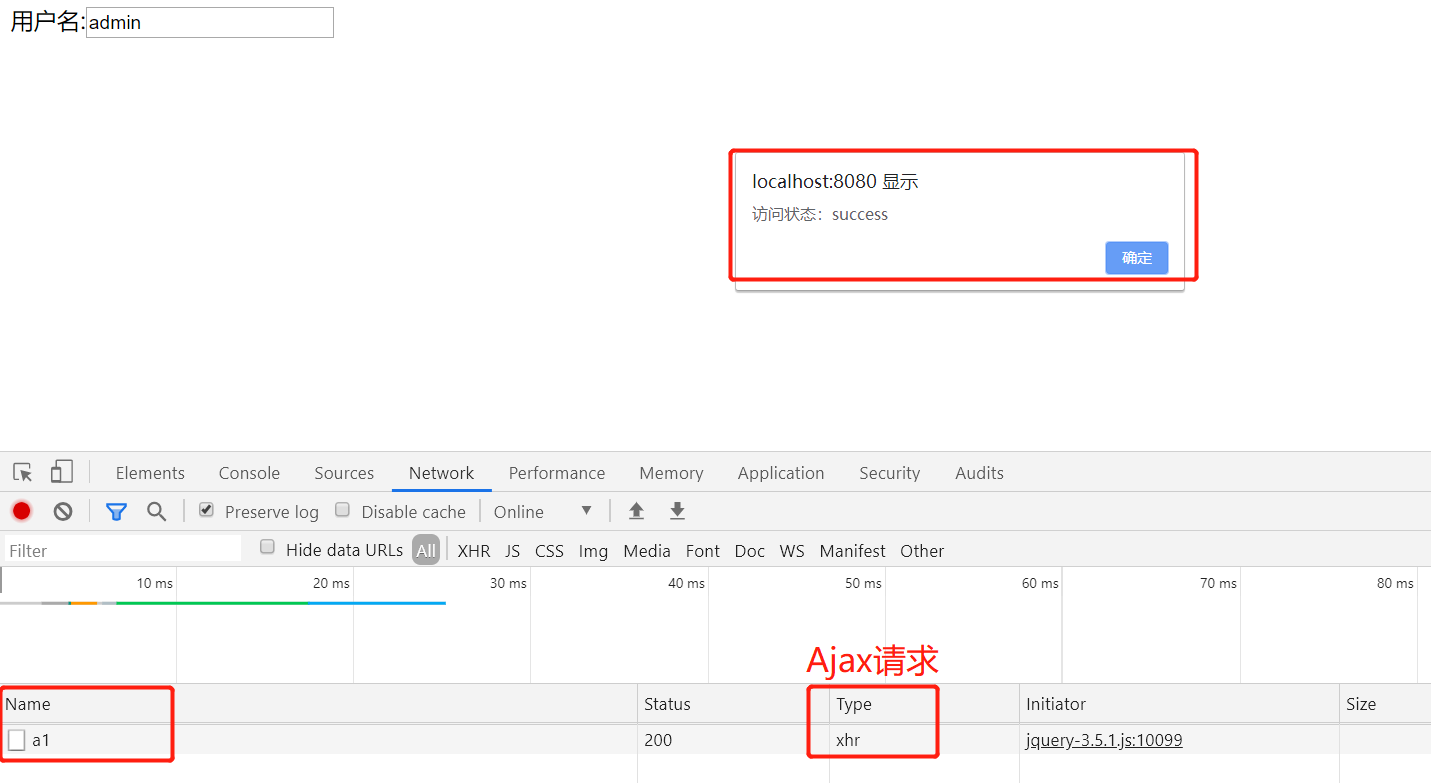Click the export HAR download arrow

[x=677, y=511]
